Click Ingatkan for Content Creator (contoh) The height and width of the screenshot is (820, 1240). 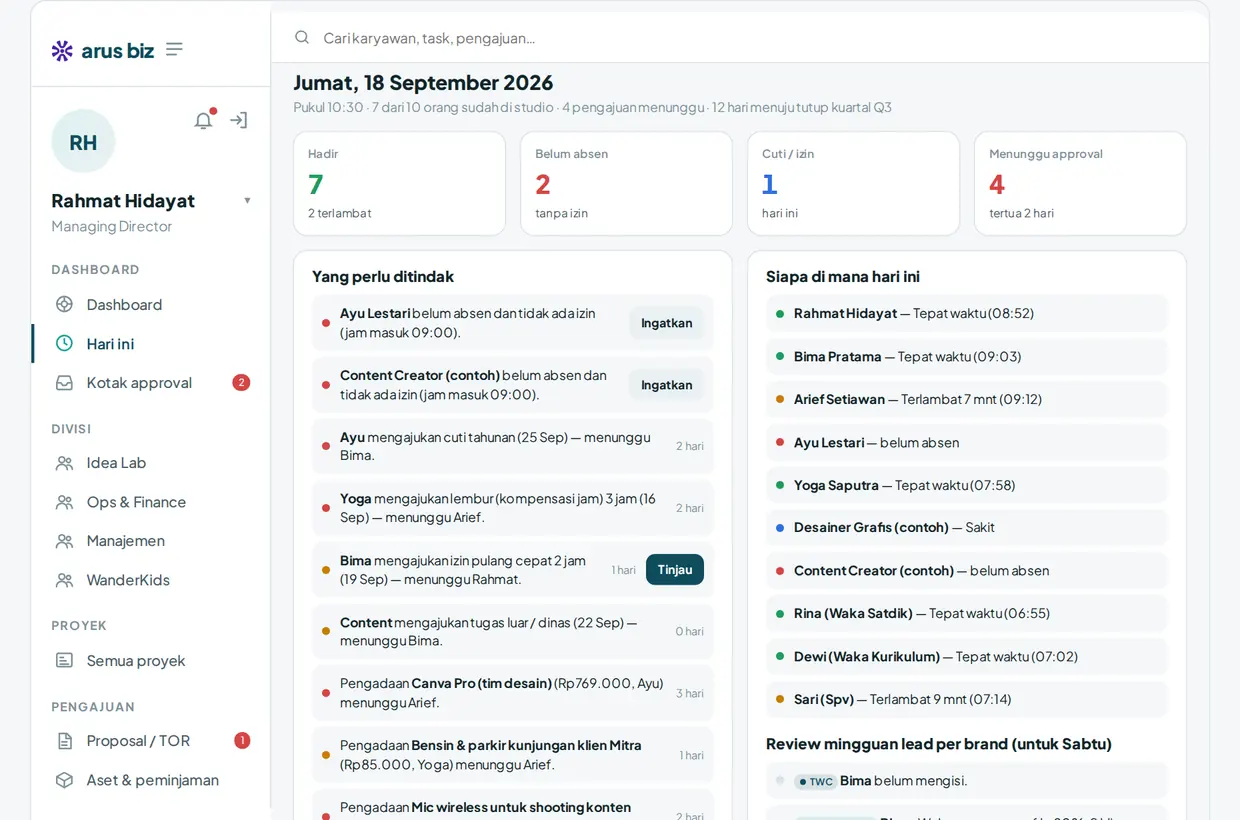(x=667, y=385)
